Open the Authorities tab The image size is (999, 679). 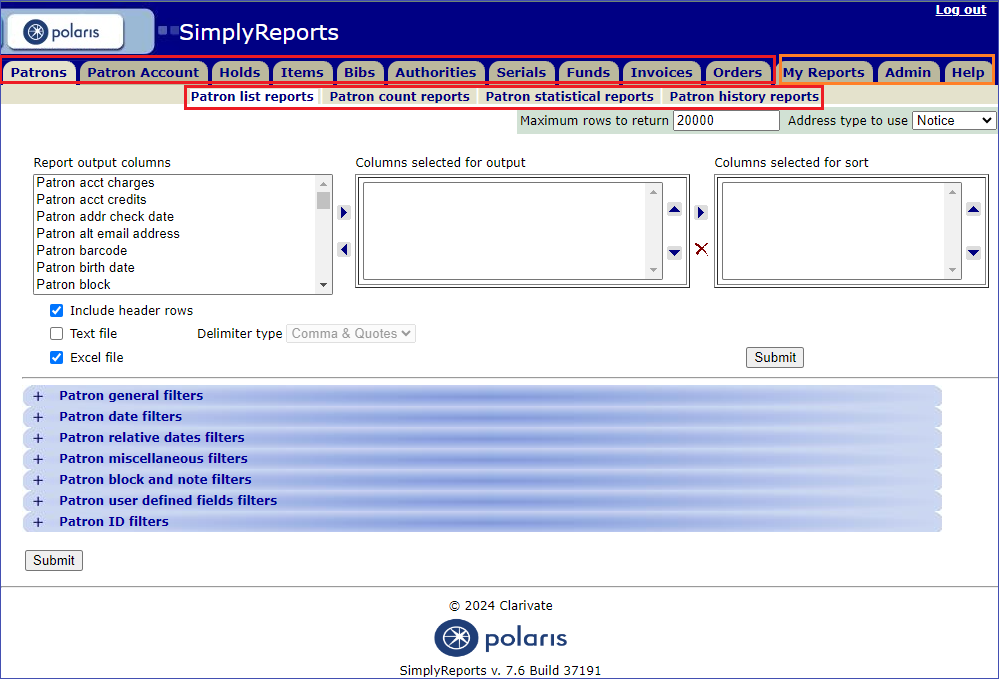pos(436,73)
